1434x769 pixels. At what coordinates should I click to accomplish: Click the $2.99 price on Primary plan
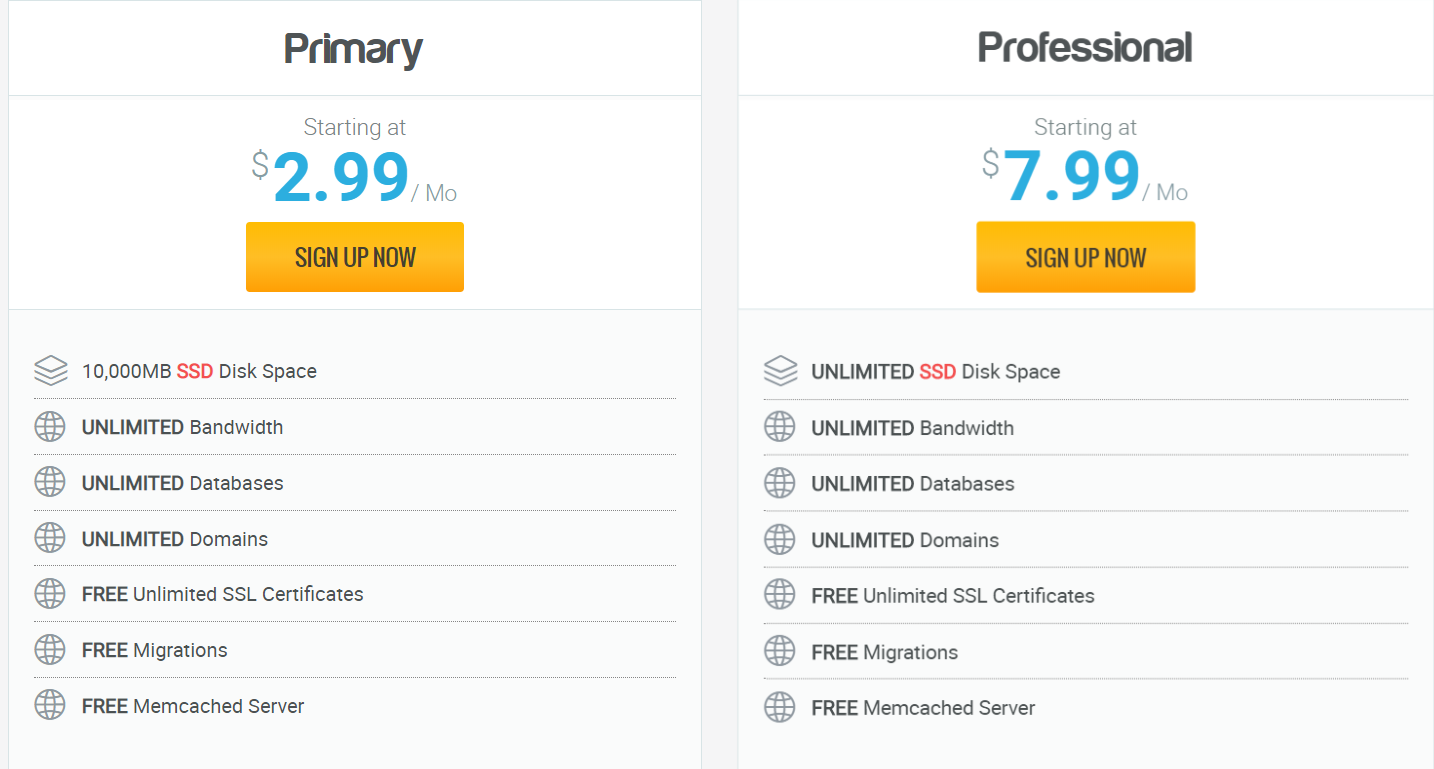tap(340, 178)
